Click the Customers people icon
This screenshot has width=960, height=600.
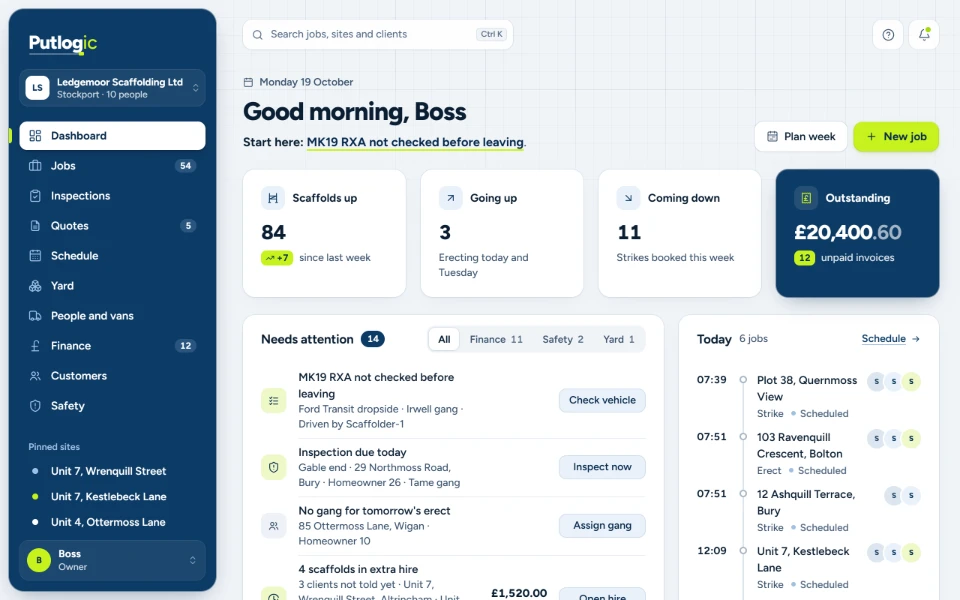point(36,376)
